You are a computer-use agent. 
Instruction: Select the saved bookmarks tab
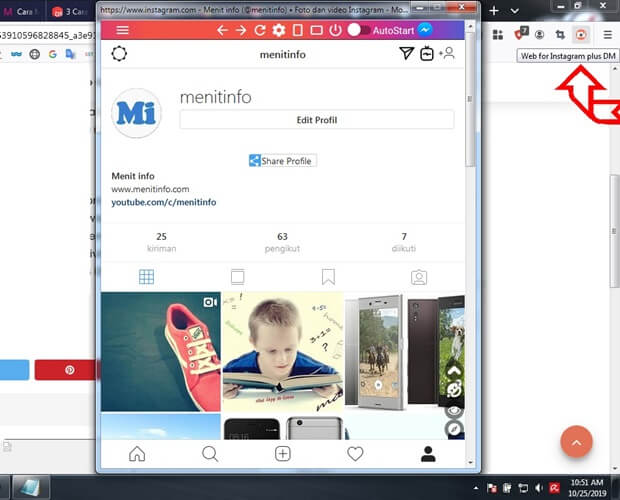[x=328, y=277]
